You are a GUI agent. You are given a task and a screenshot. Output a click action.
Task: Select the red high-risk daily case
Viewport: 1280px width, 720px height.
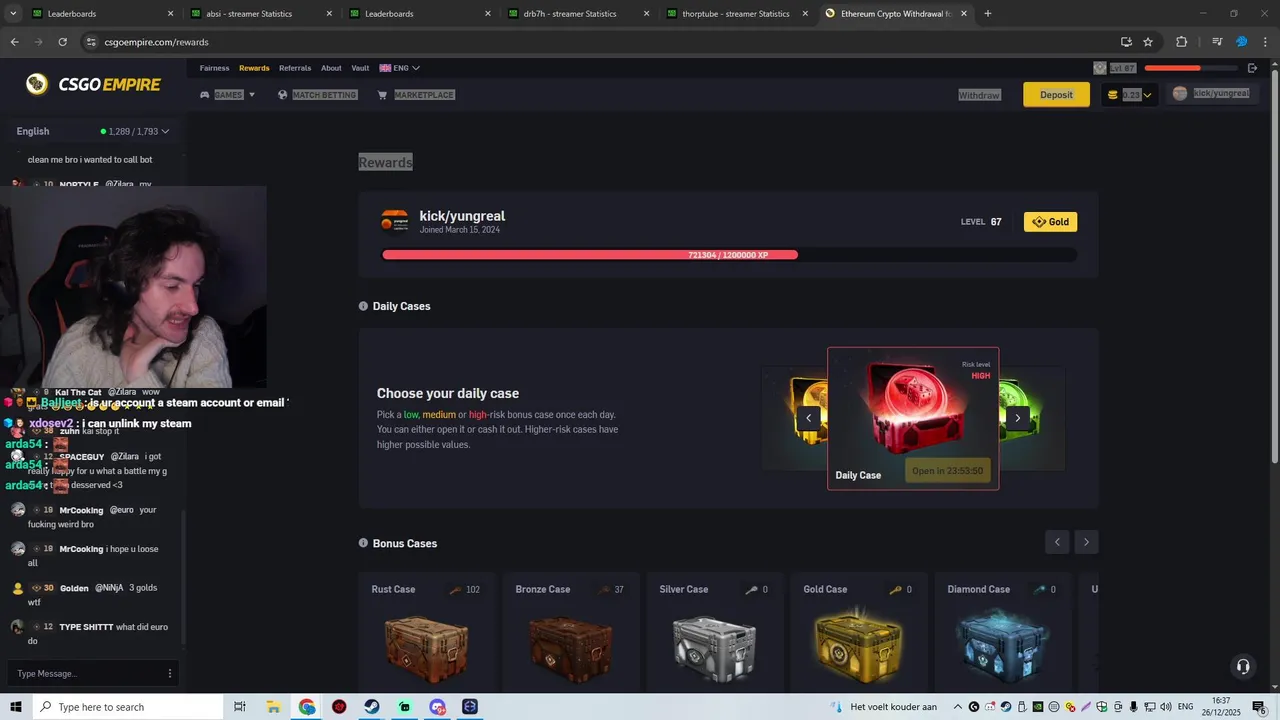913,418
